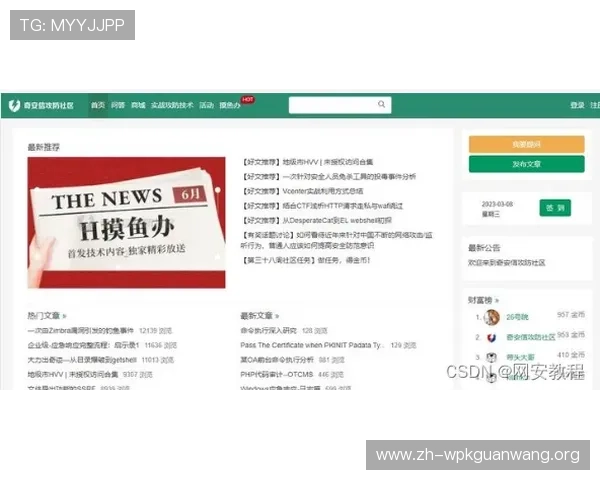The image size is (600, 480).
Task: Open avatar of 奇安信攻防社区 in wealth ranking
Action: pyautogui.click(x=491, y=338)
